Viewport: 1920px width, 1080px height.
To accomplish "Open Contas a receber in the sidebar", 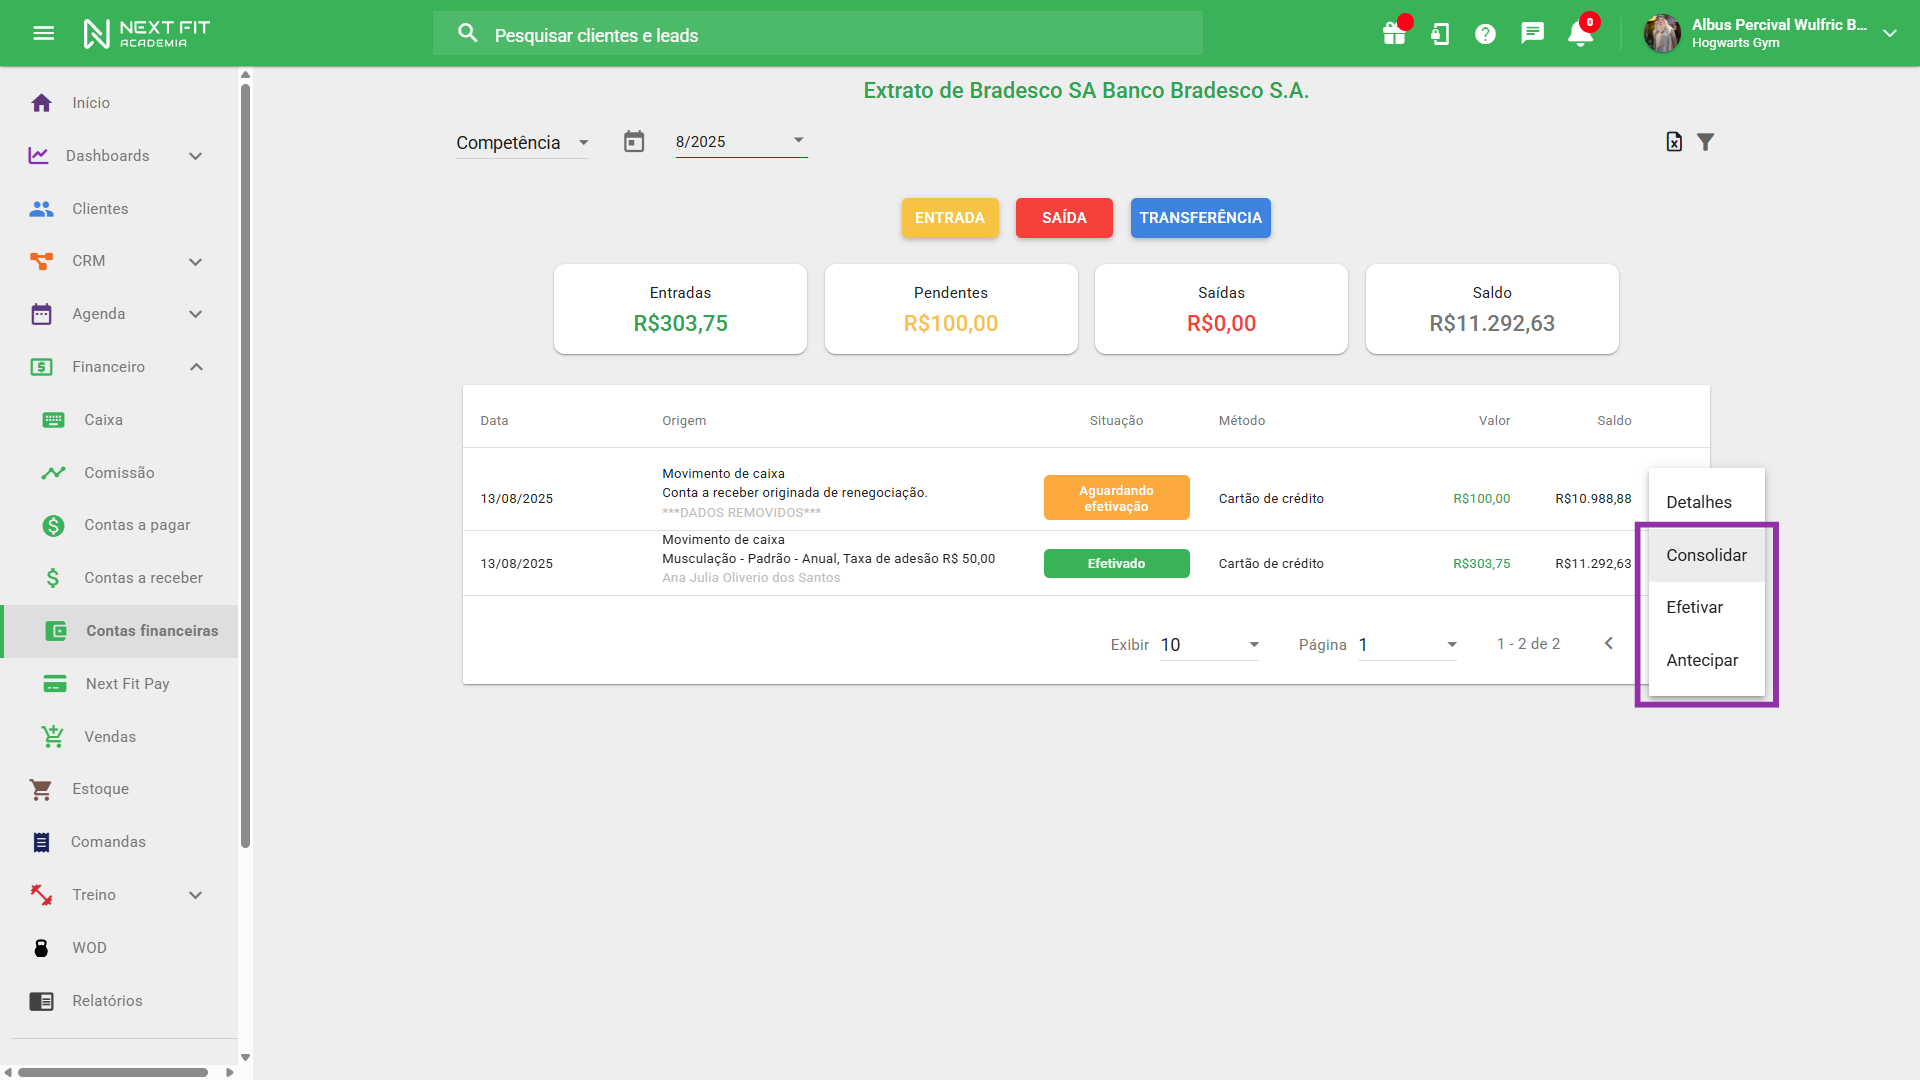I will [143, 578].
